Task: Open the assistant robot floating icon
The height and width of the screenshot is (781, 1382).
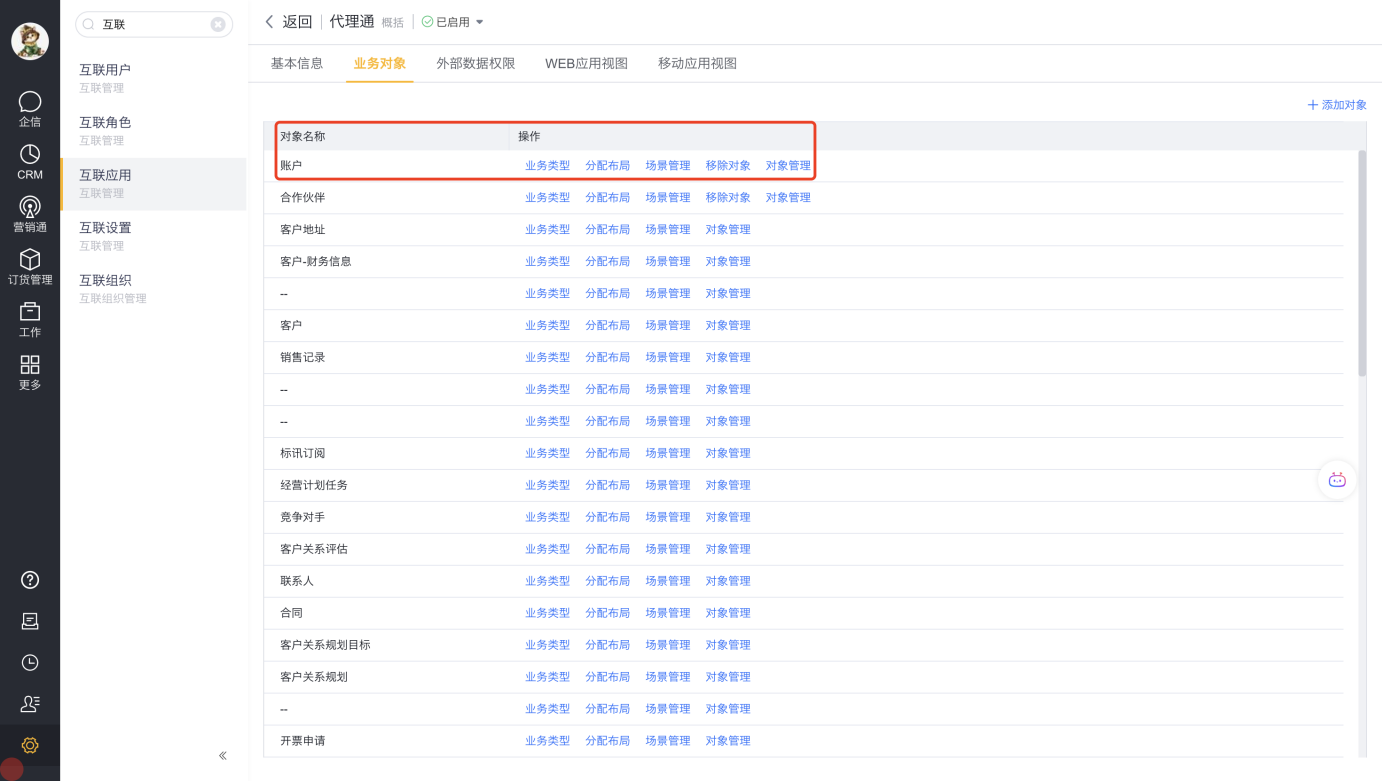Action: coord(1337,480)
